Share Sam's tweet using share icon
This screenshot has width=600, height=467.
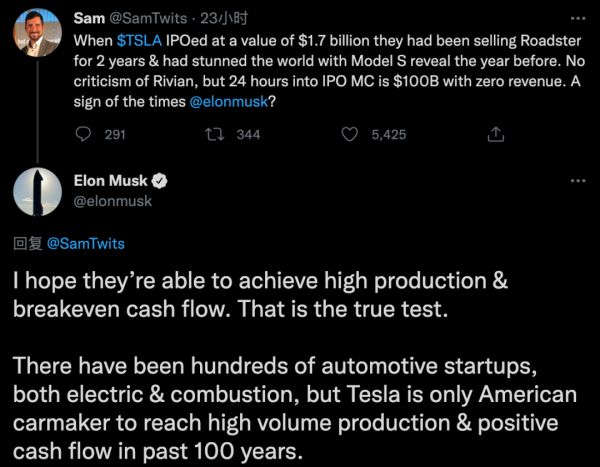494,134
